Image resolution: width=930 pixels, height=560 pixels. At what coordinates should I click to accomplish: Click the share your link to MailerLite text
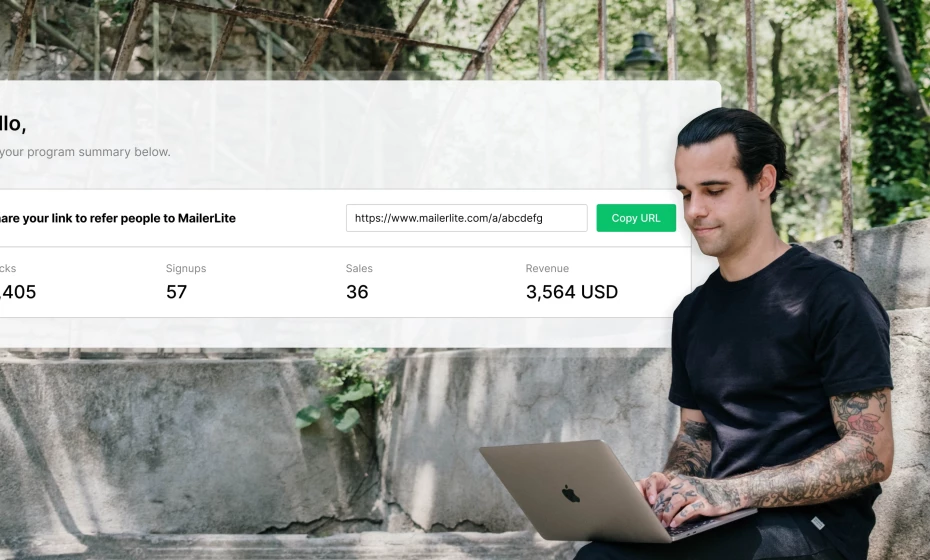pos(117,218)
